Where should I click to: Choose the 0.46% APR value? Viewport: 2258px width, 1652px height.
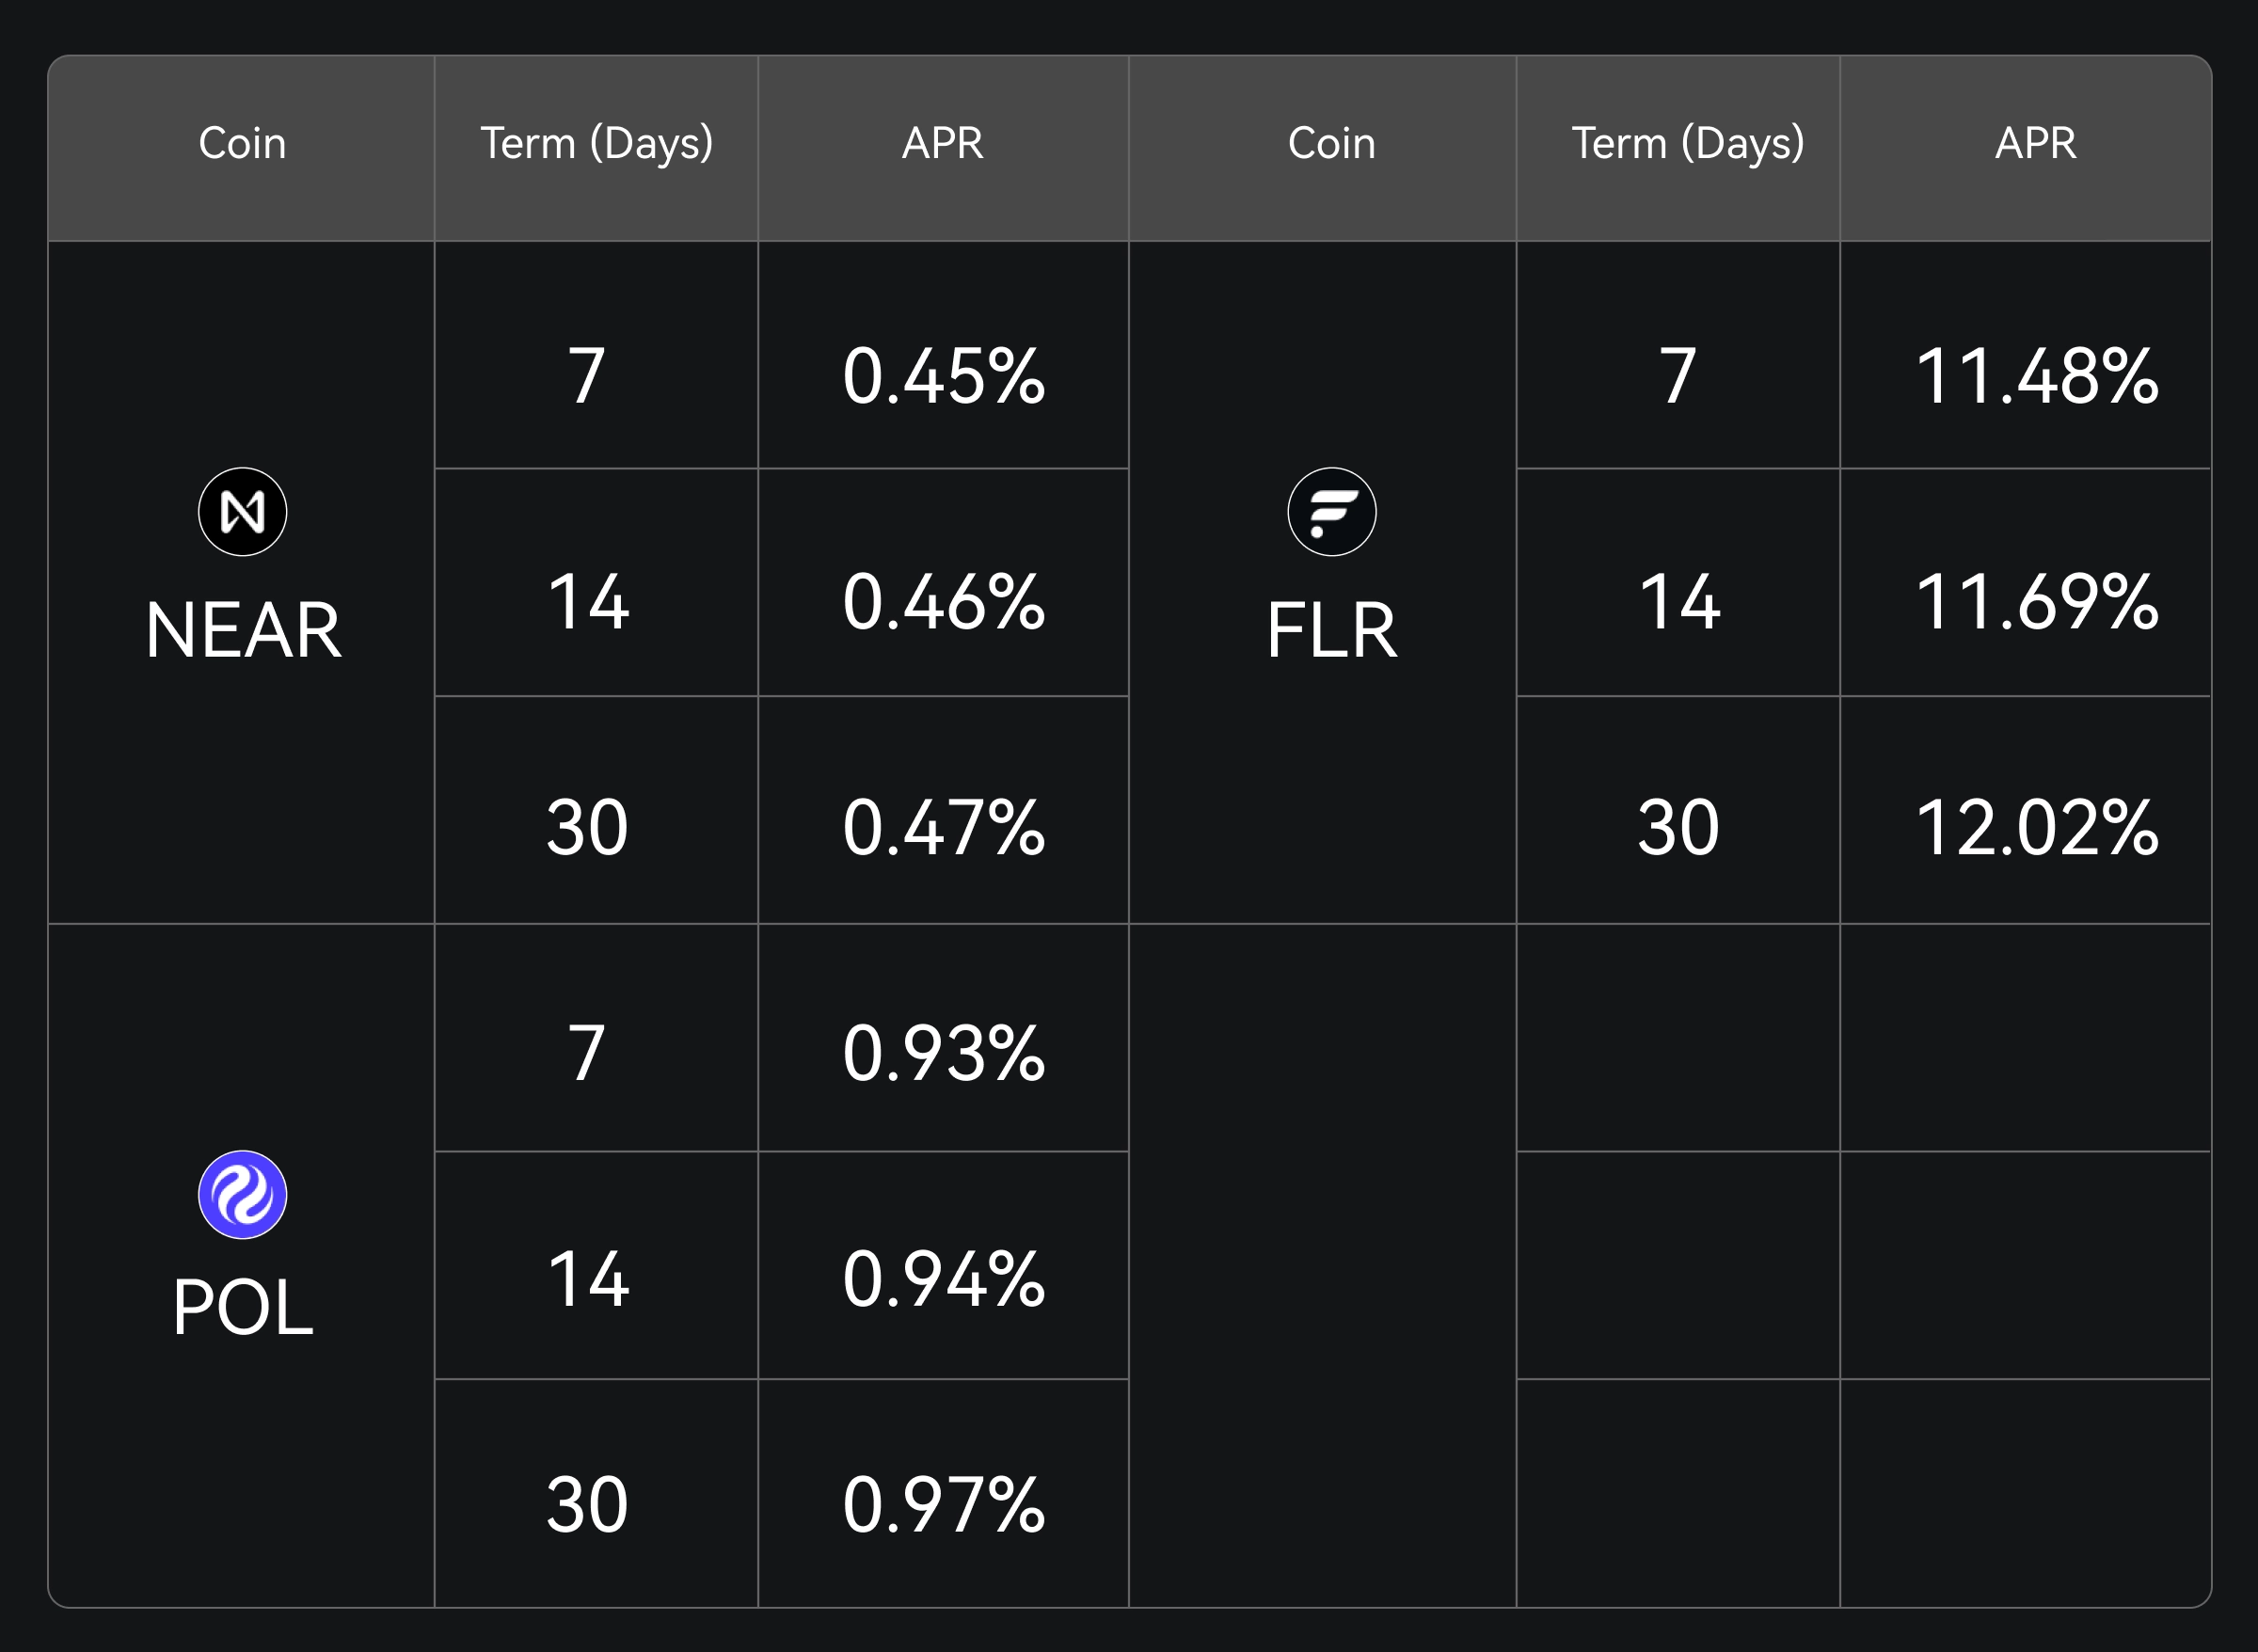(x=943, y=602)
